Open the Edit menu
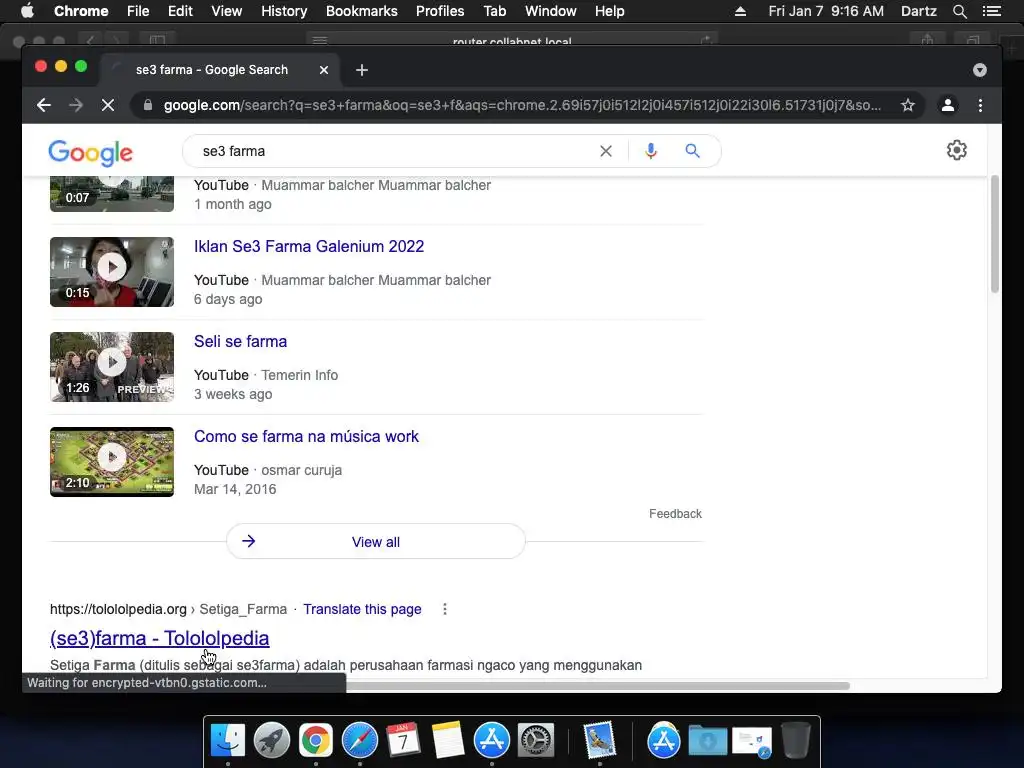This screenshot has height=768, width=1024. coord(180,11)
